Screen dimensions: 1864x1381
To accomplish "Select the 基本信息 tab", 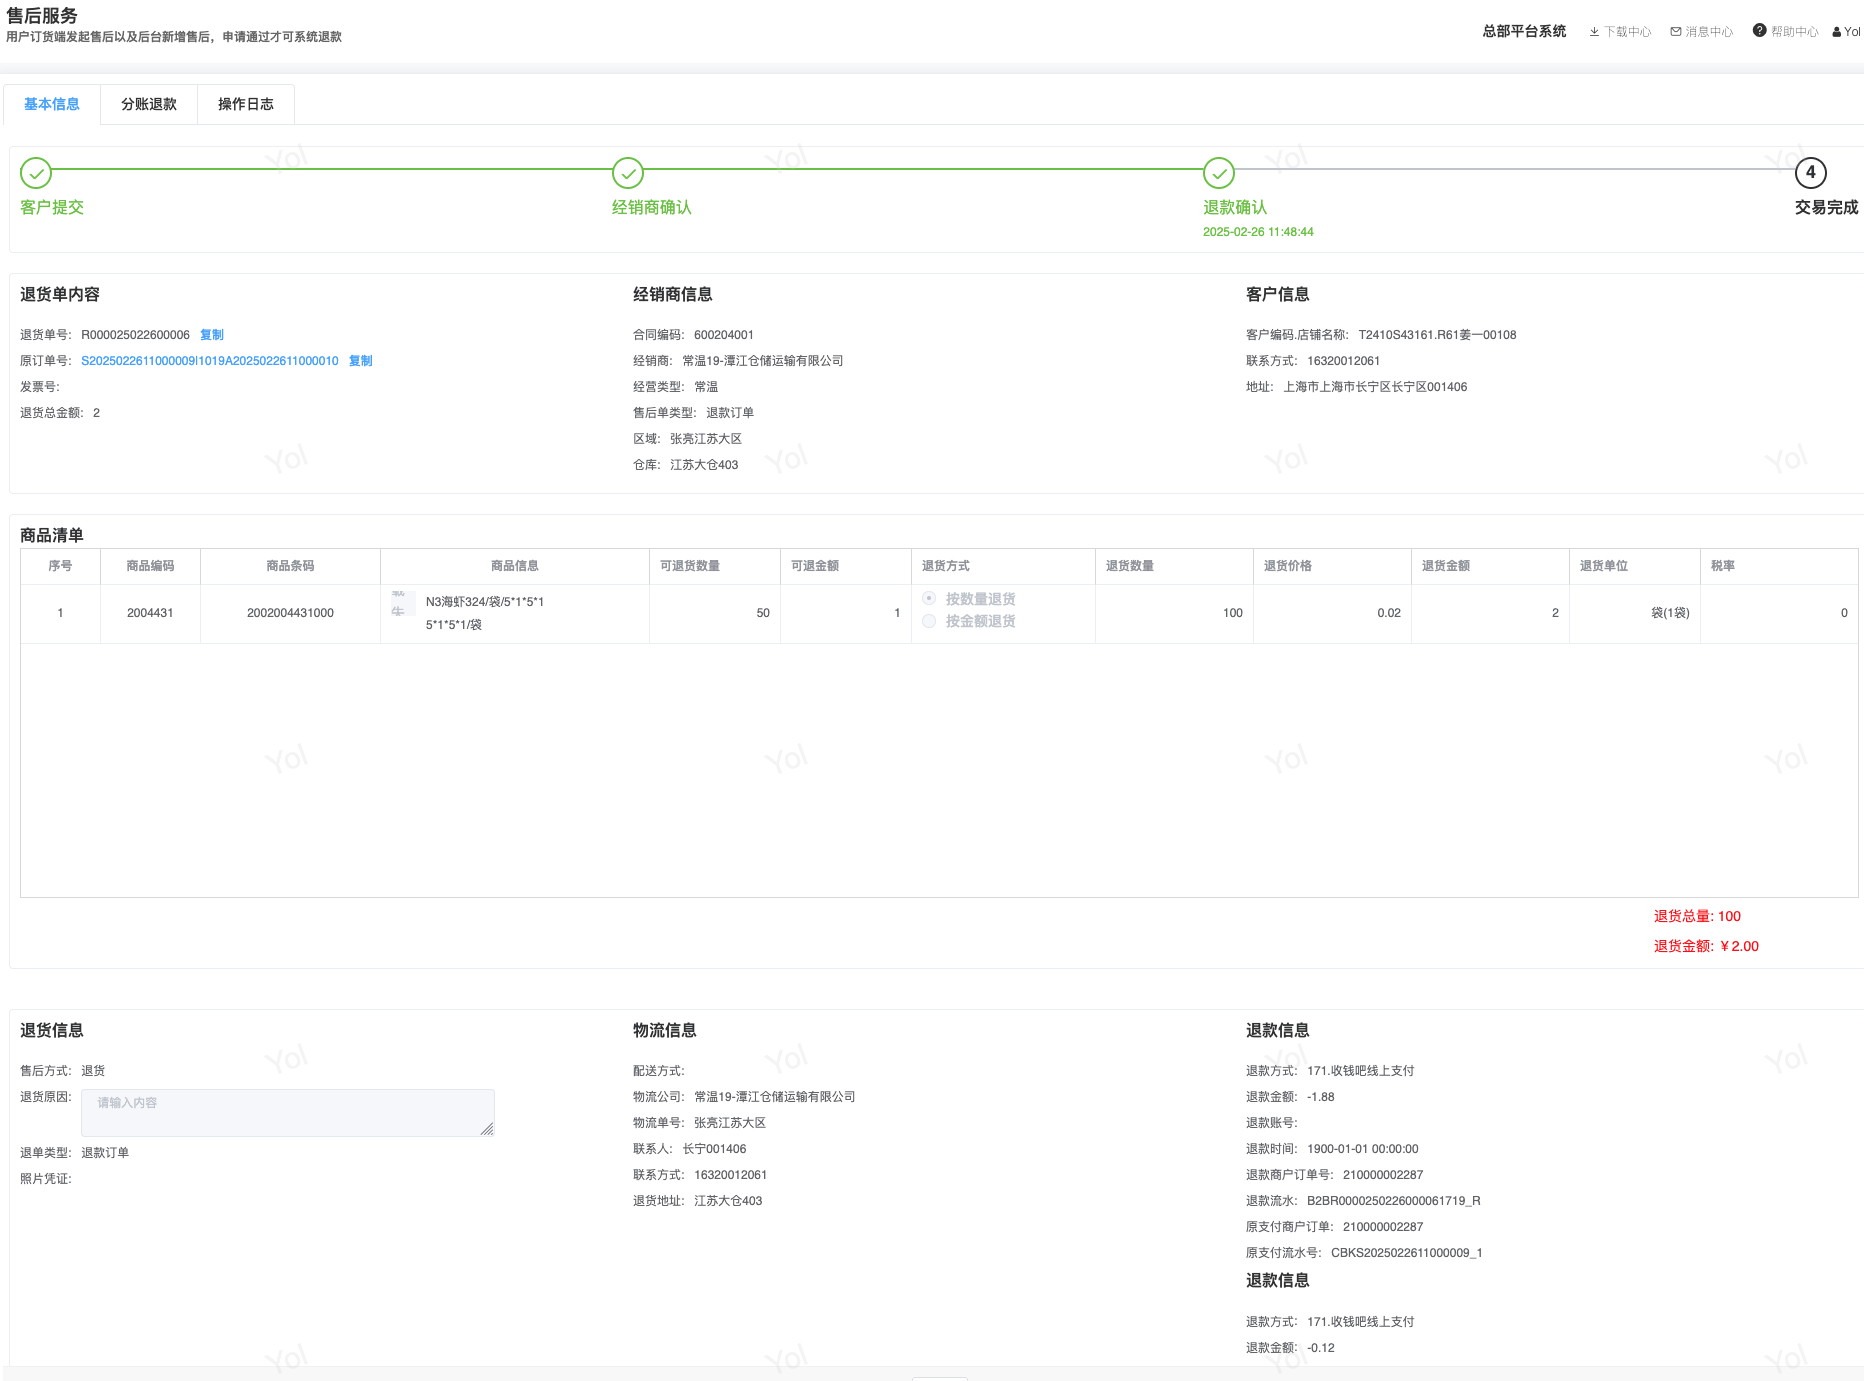I will pos(52,104).
